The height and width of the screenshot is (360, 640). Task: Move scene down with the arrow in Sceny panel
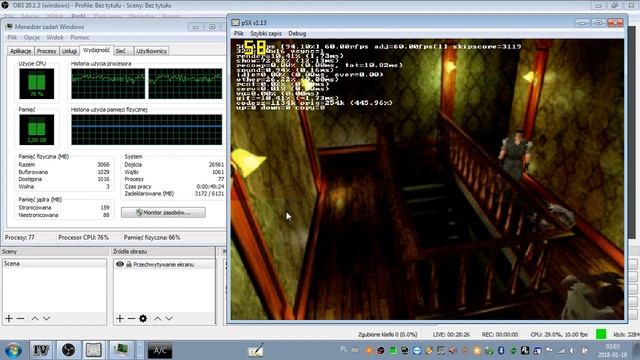pos(47,318)
